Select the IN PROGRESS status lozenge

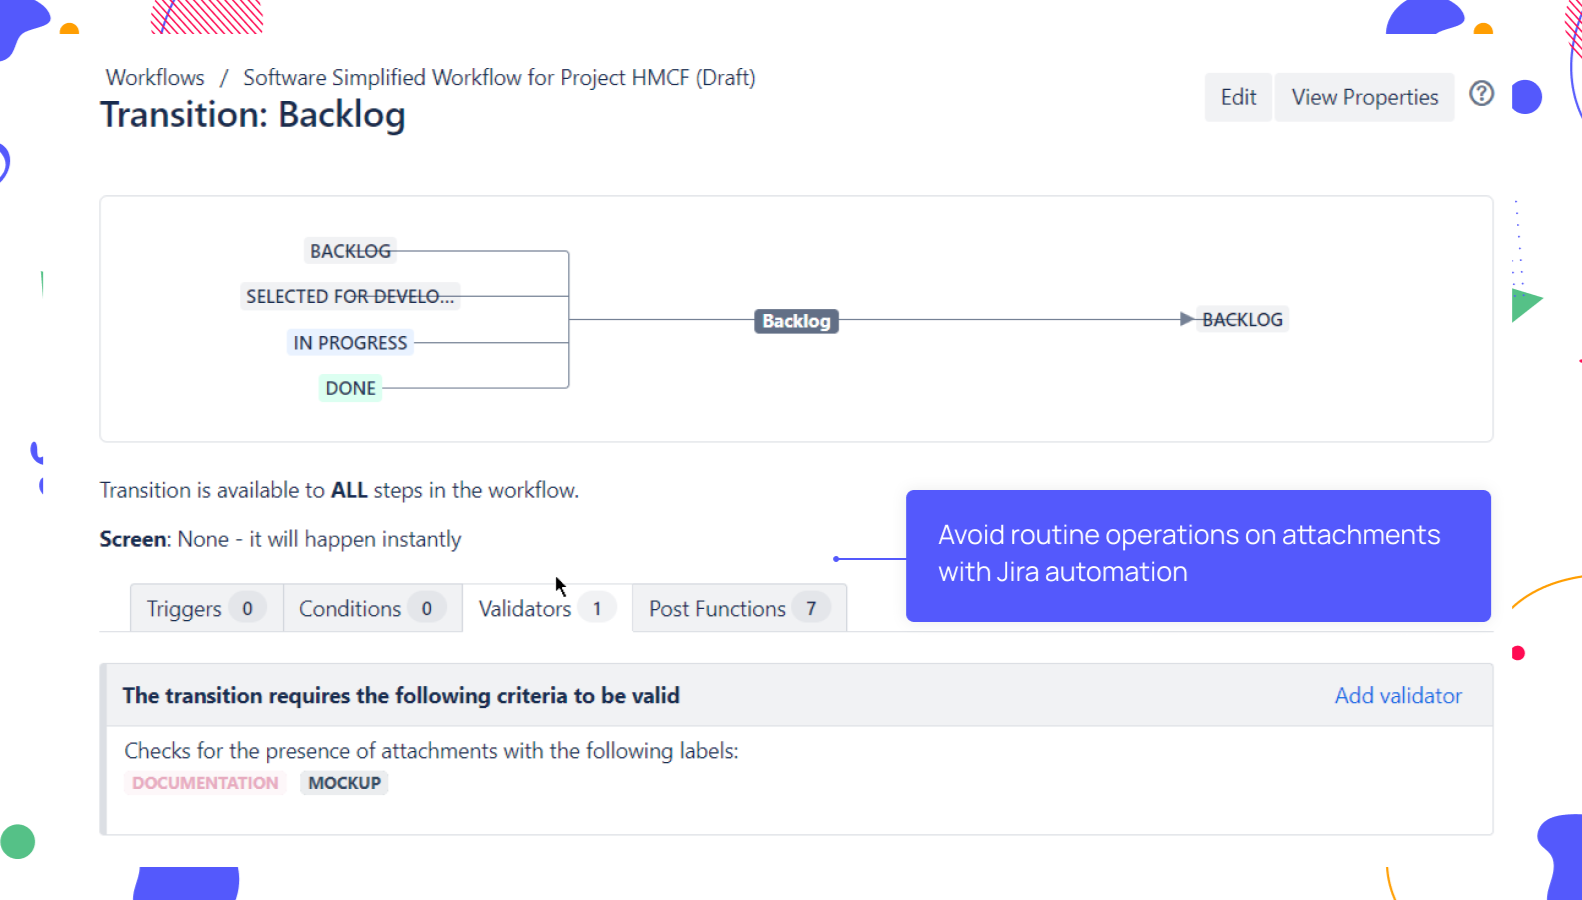pos(350,343)
